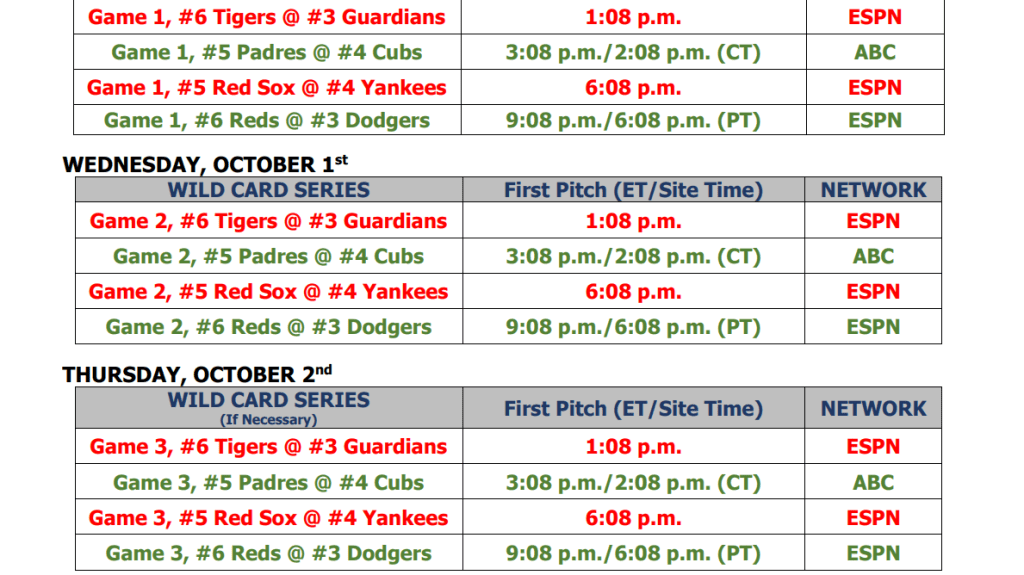Viewport: 1024px width, 575px height.
Task: Click the THURSDAY, OCTOBER 2nd heading
Action: click(x=197, y=374)
